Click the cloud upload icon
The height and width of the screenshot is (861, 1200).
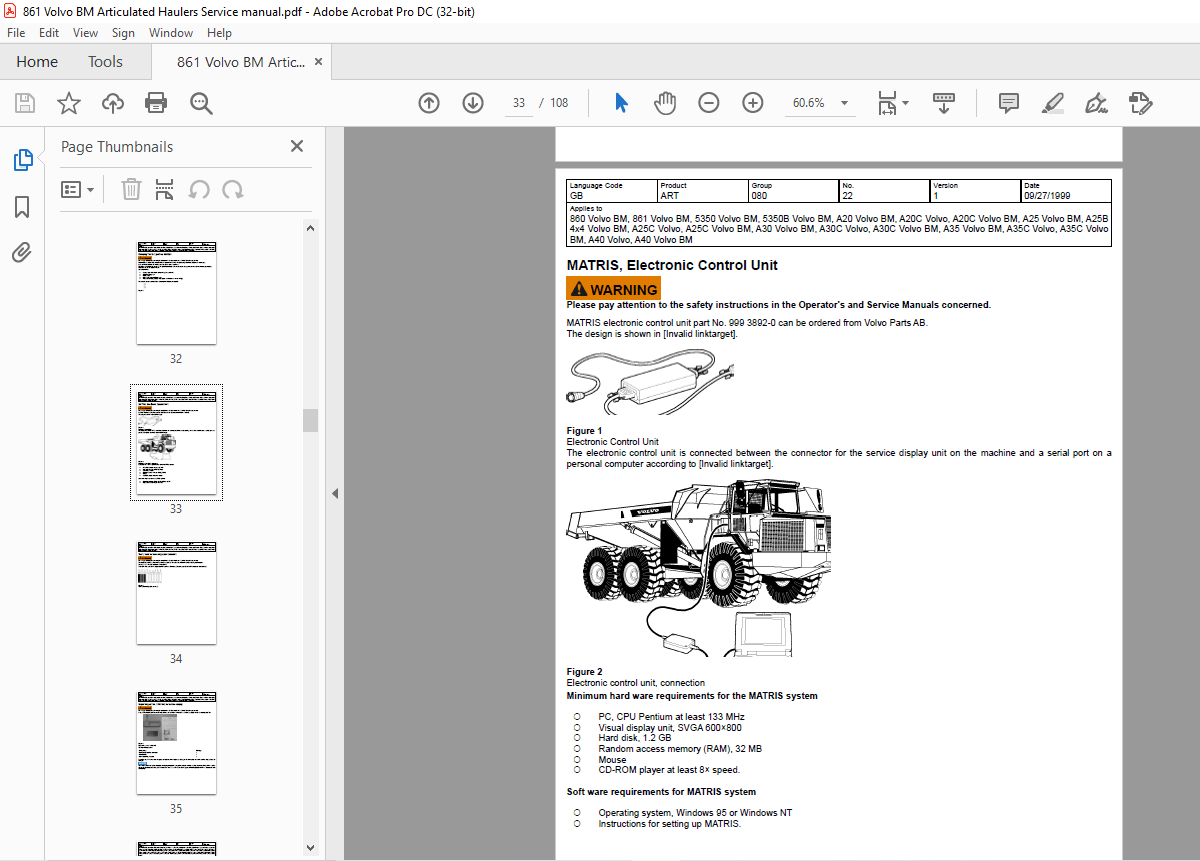click(112, 103)
